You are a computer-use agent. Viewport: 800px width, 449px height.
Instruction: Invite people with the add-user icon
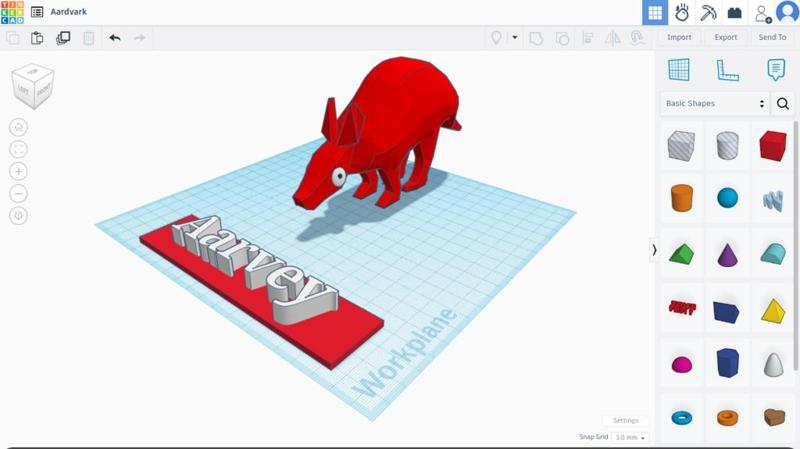click(762, 13)
